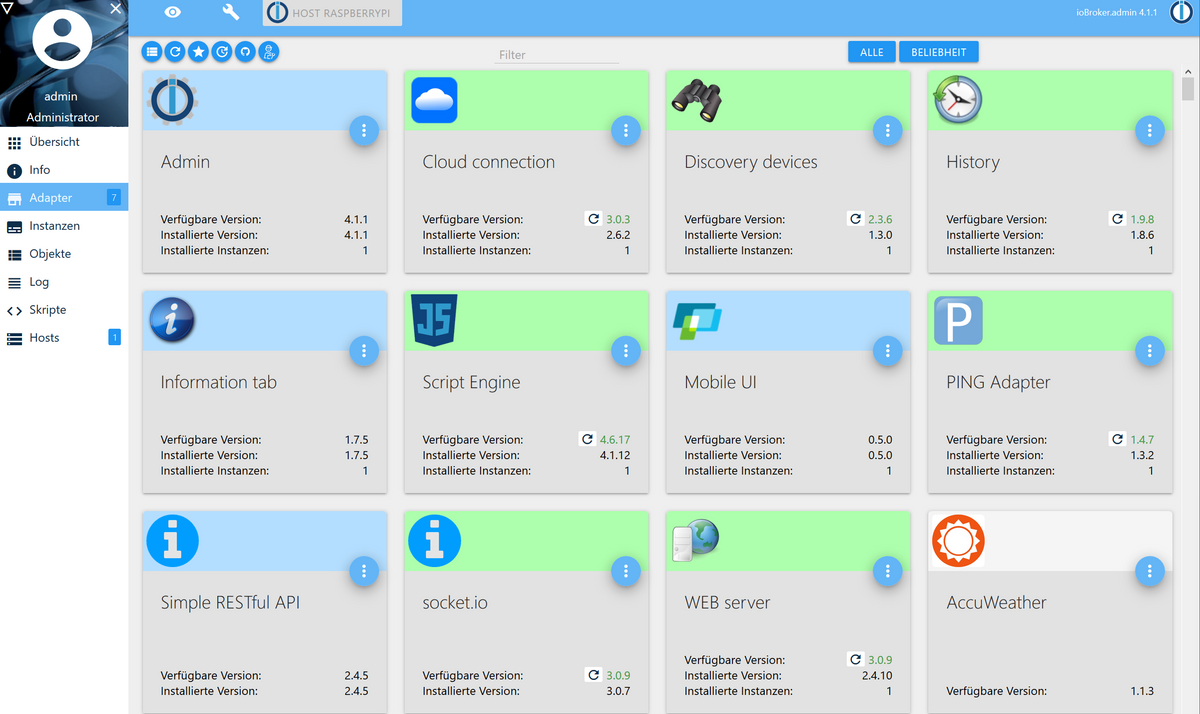Open the Objekte menu item
The width and height of the screenshot is (1200, 714).
[64, 254]
